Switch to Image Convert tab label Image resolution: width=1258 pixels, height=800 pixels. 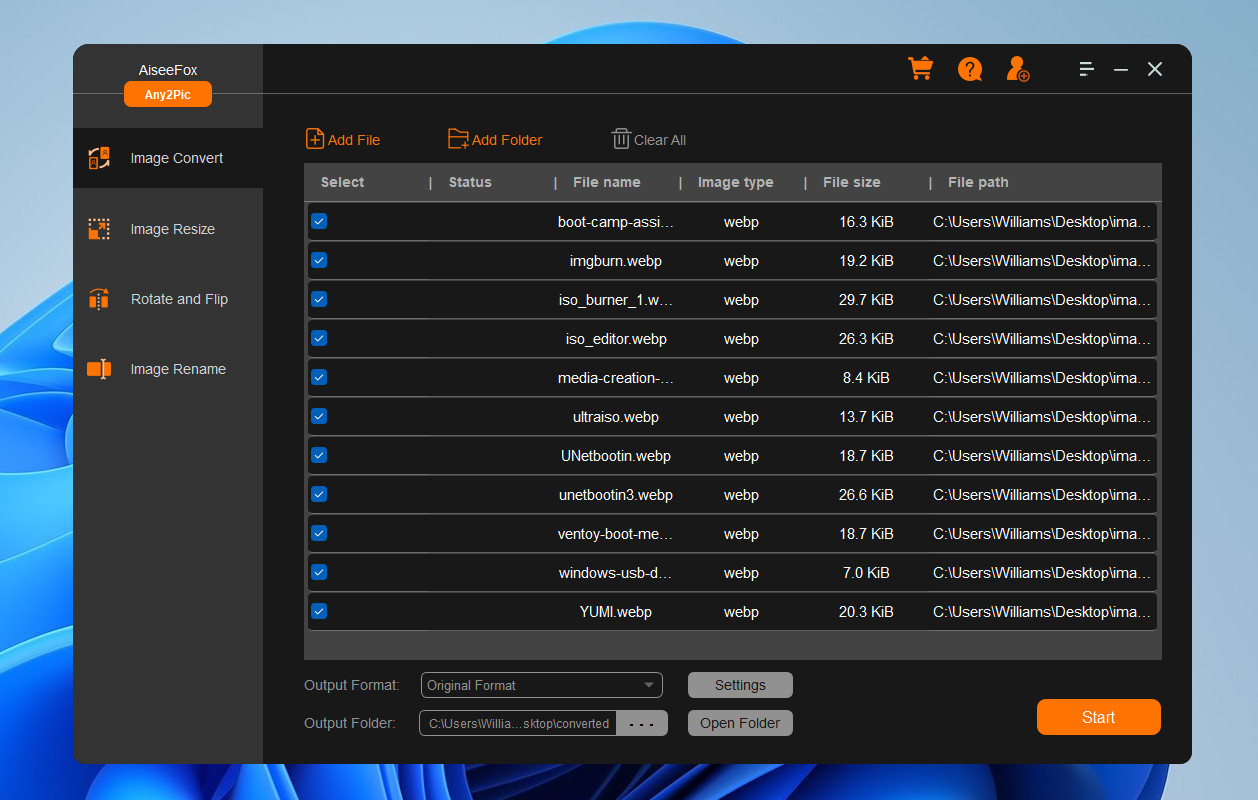[177, 158]
